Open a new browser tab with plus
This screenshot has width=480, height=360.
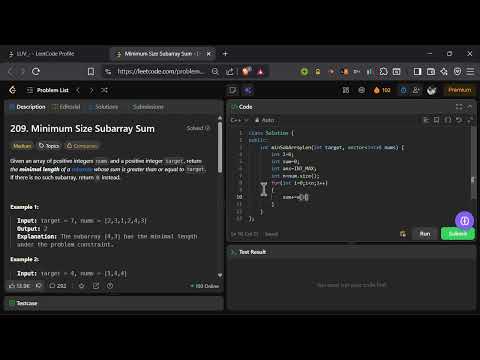click(225, 54)
